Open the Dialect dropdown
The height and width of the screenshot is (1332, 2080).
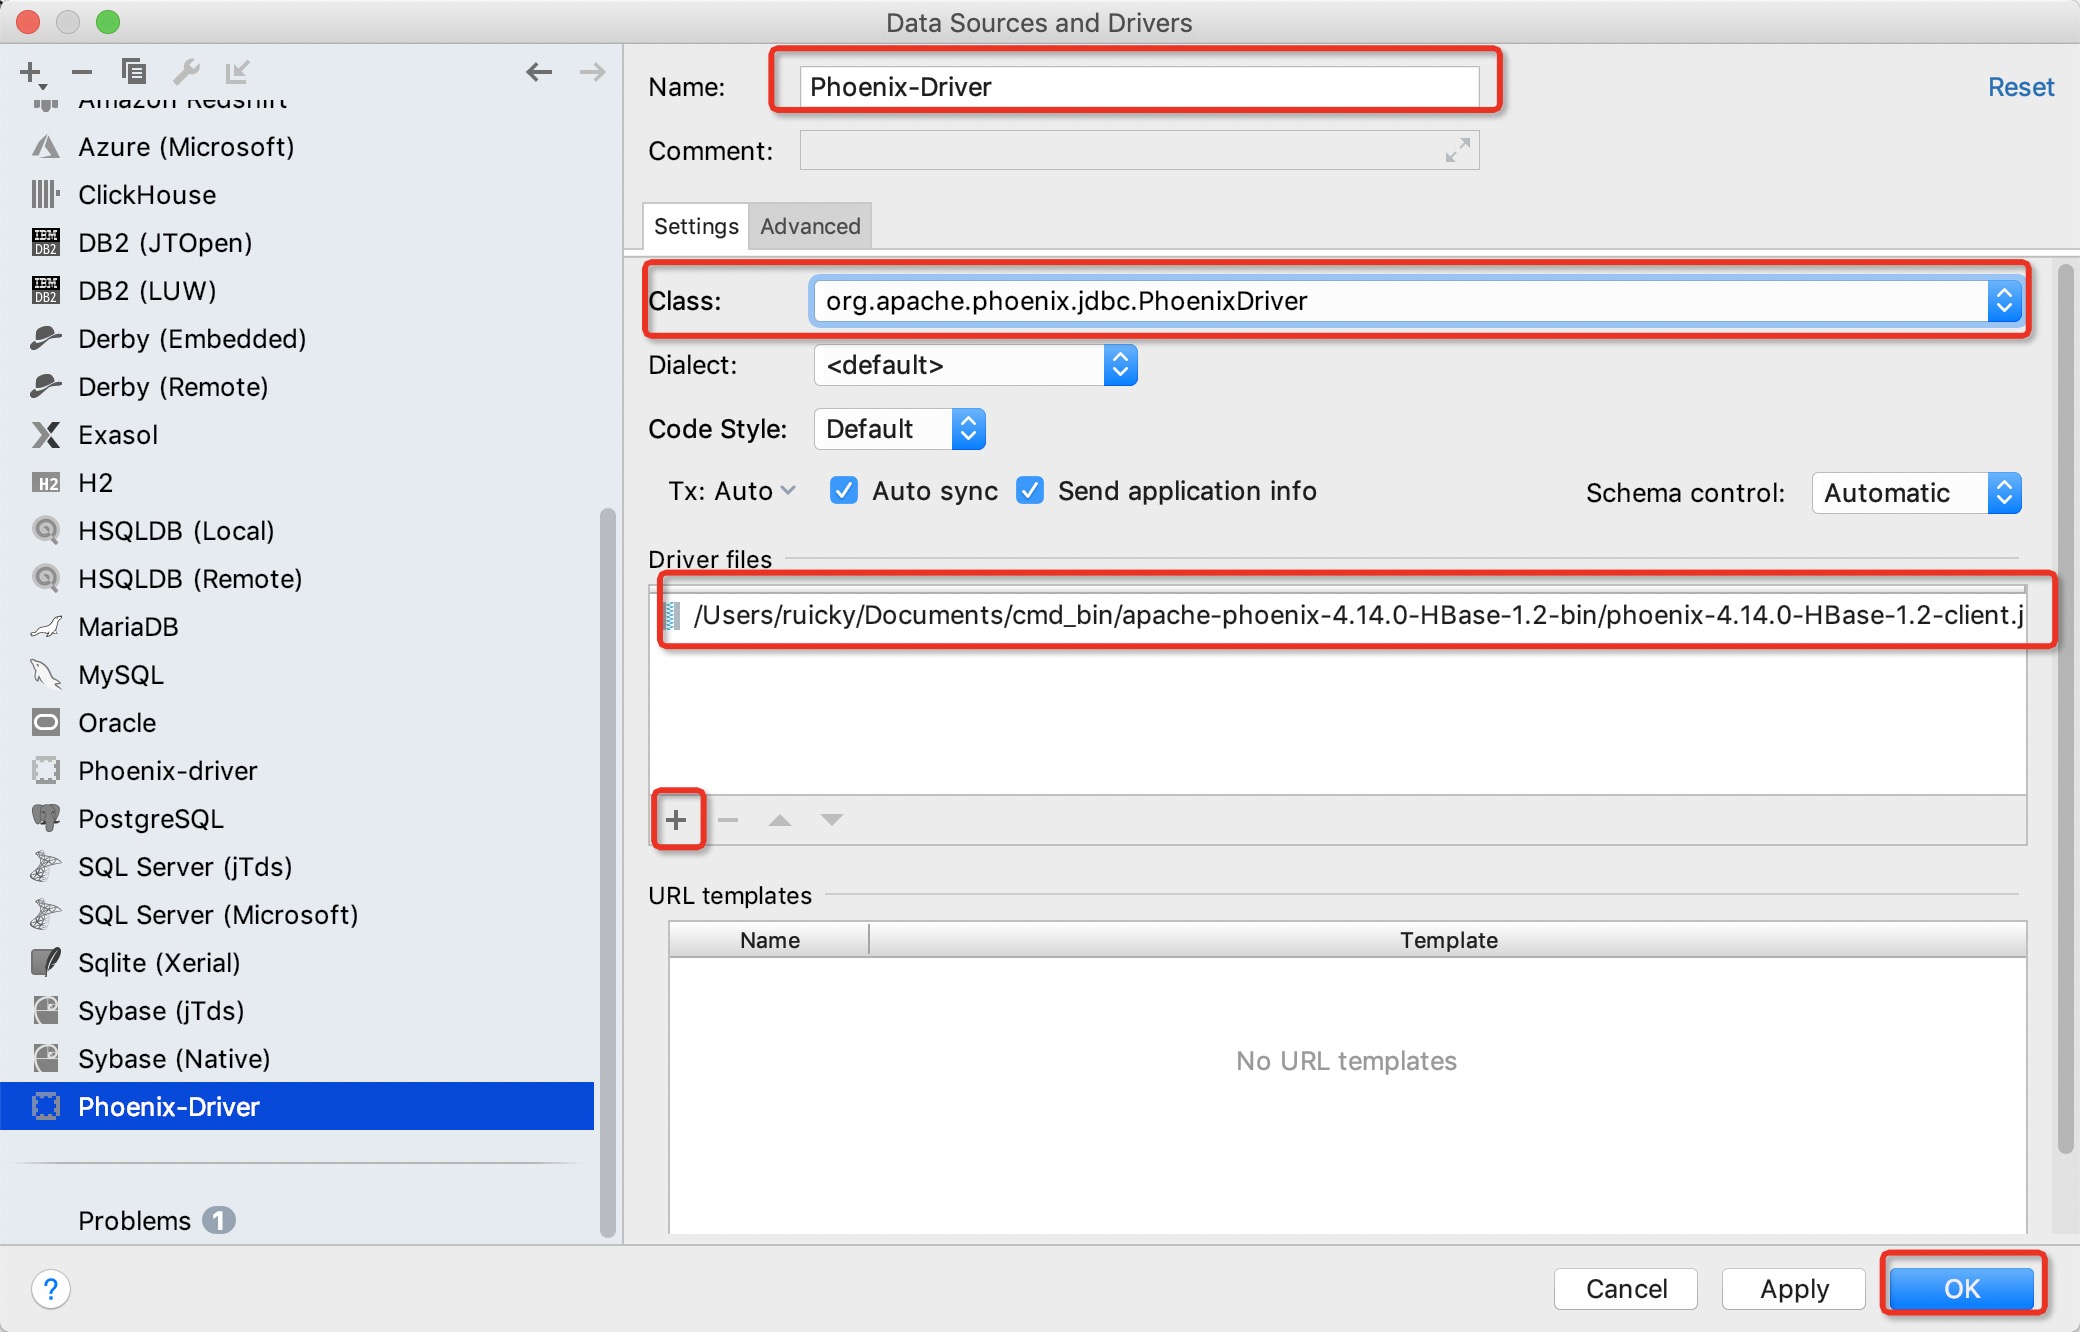(1120, 365)
